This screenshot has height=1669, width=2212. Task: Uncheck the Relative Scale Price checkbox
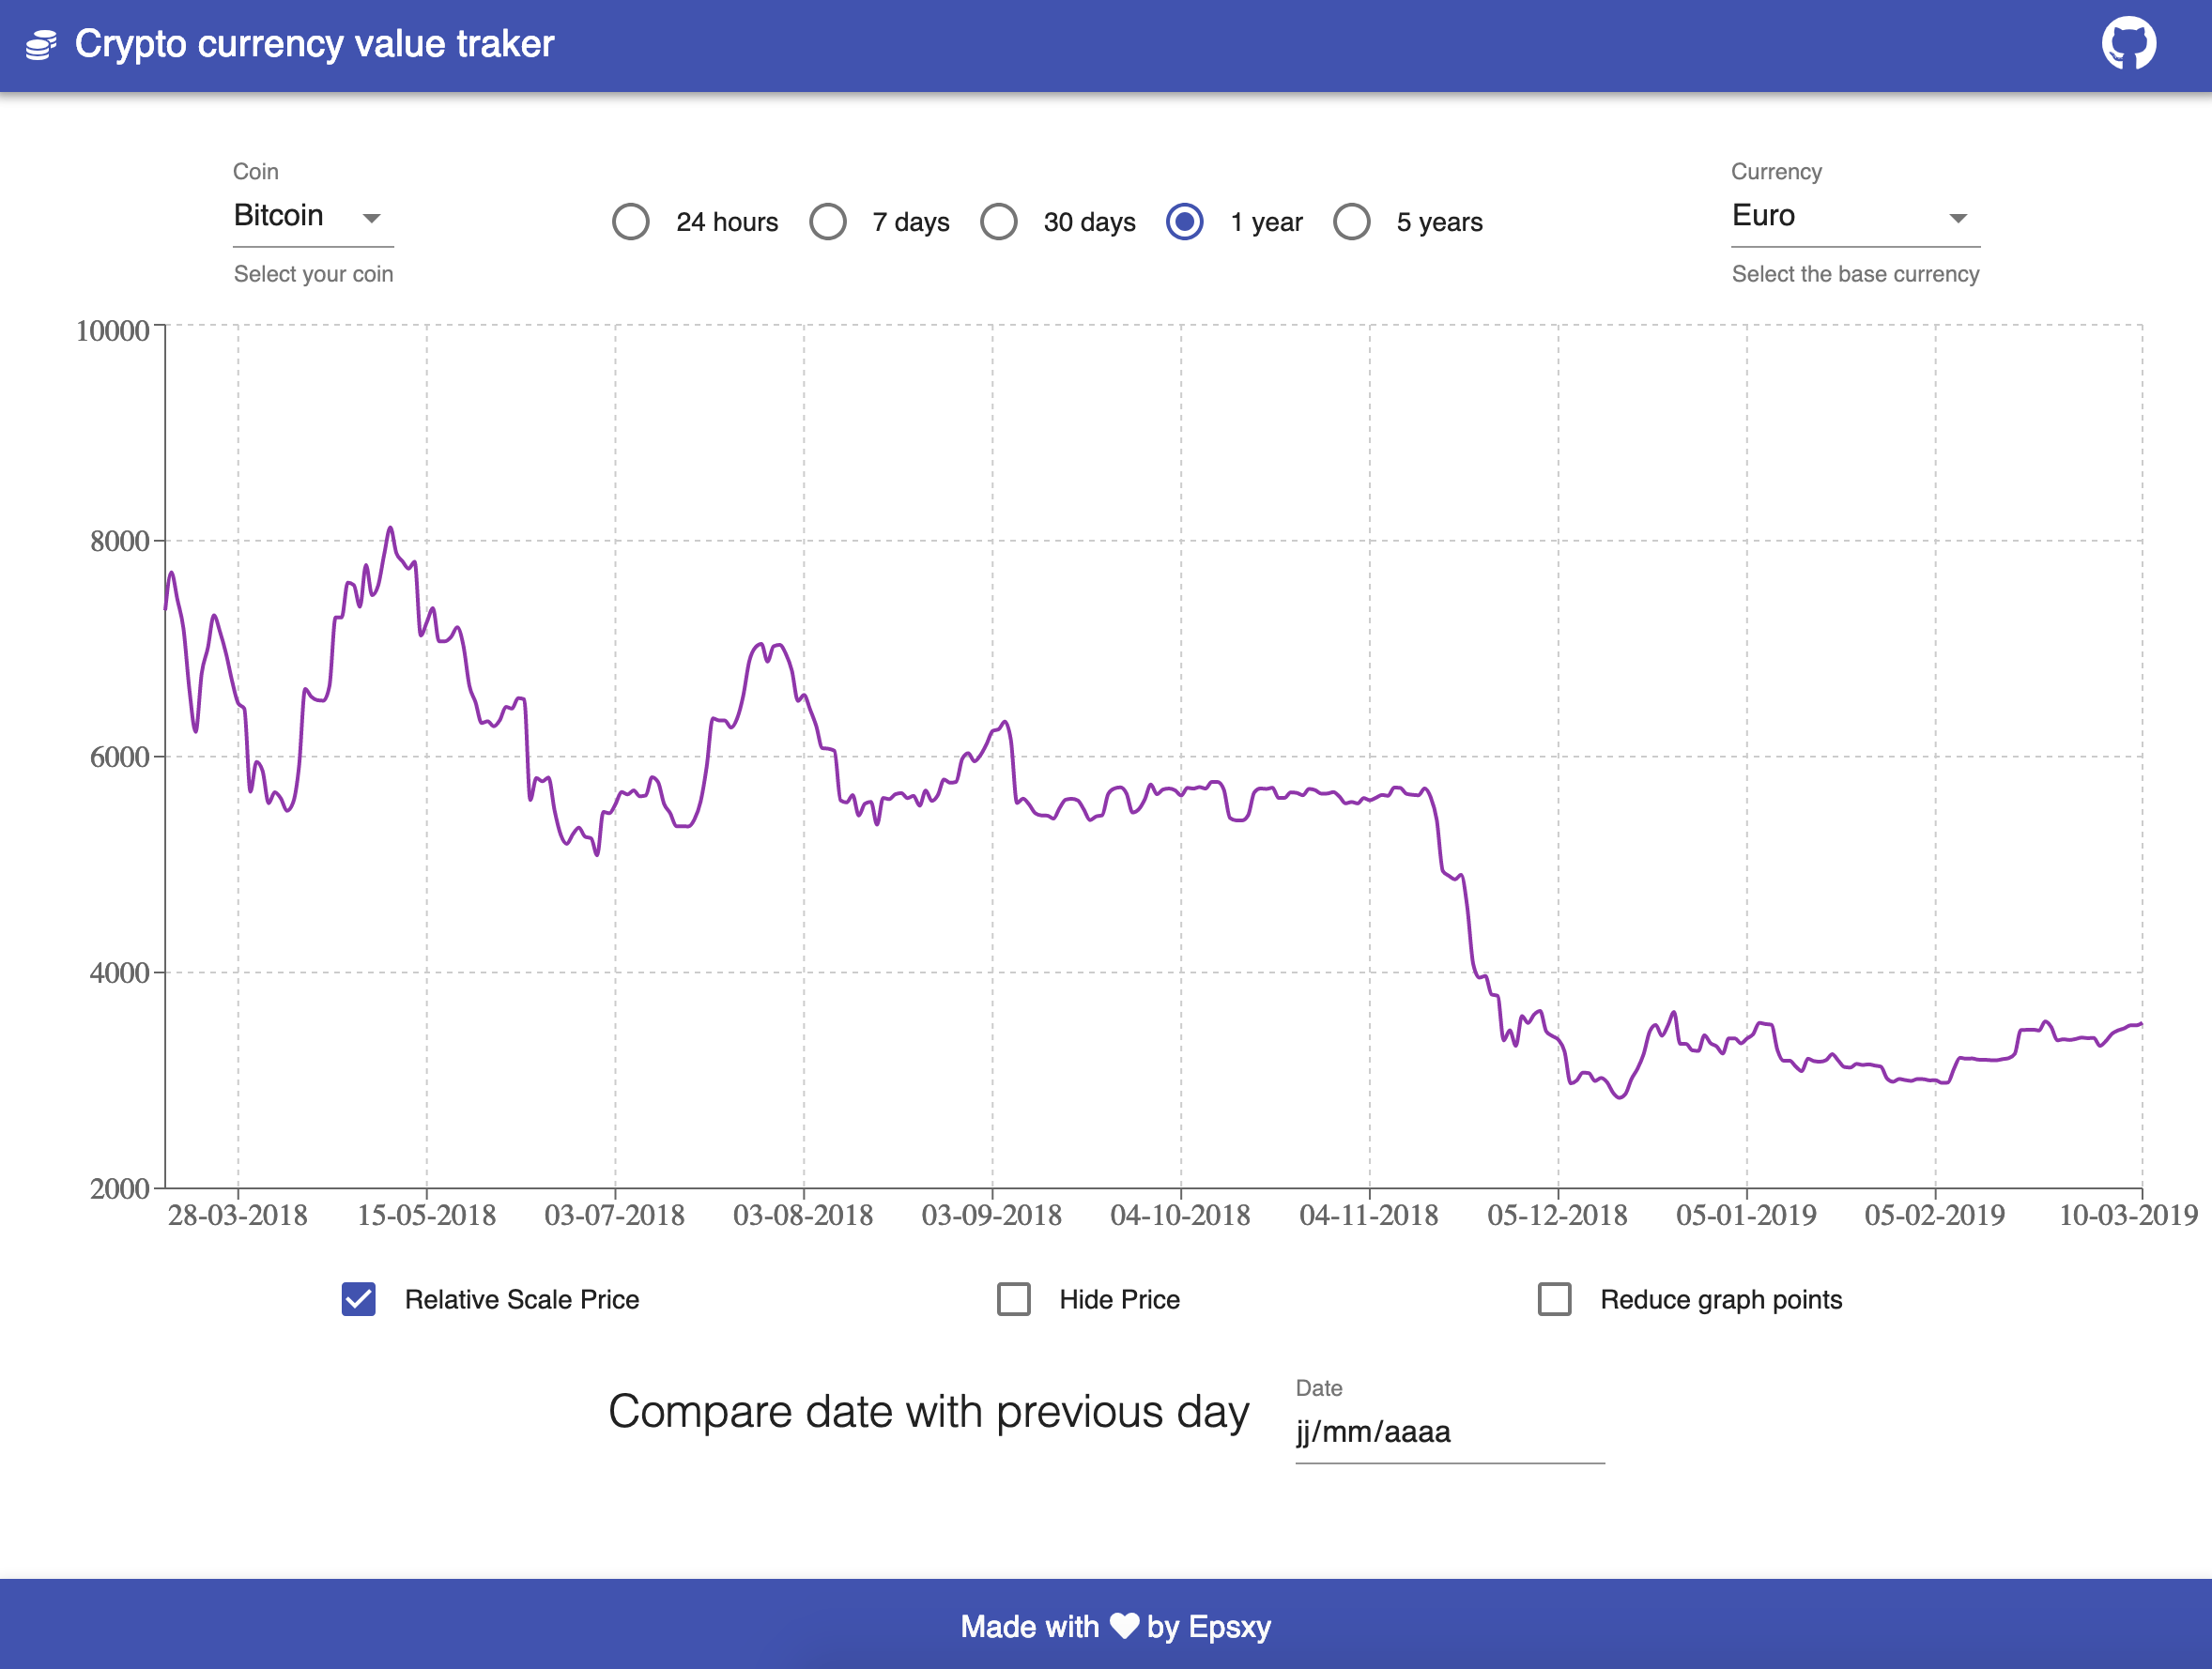358,1299
